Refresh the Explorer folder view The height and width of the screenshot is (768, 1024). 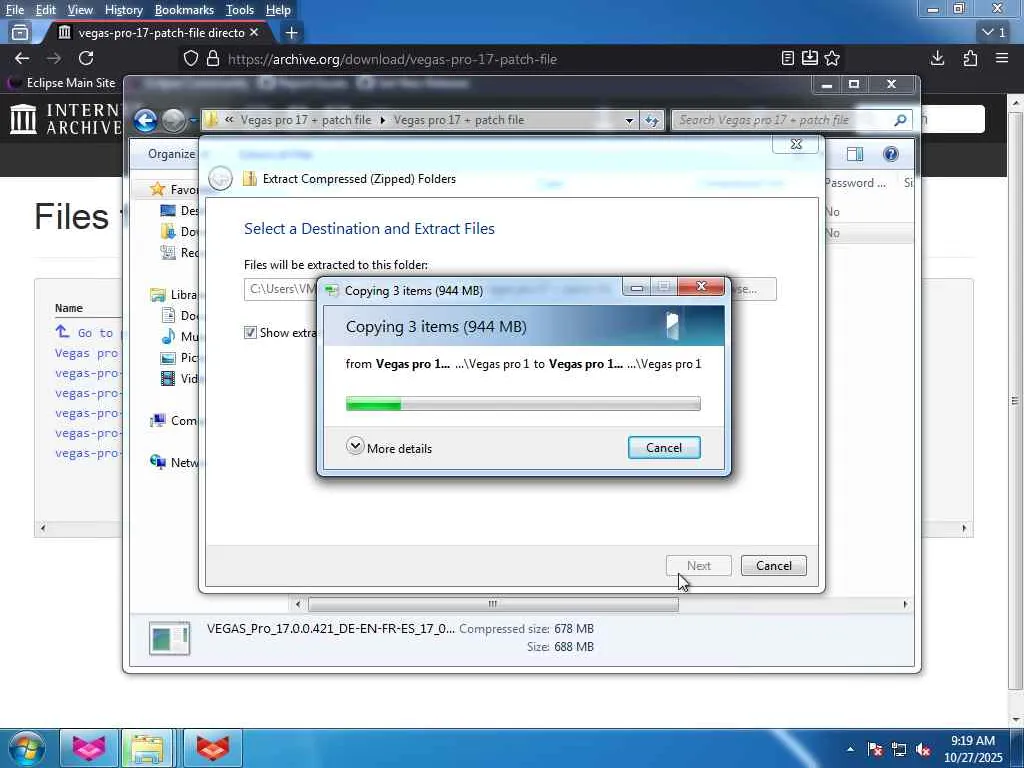[652, 121]
